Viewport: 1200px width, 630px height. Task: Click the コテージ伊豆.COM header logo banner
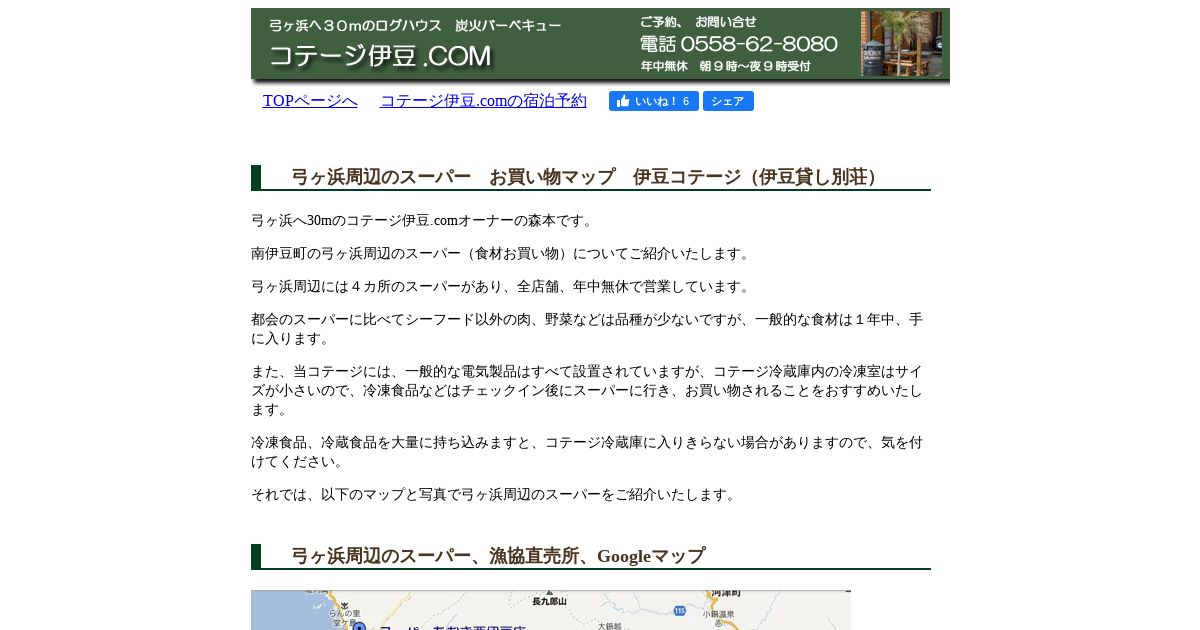pyautogui.click(x=381, y=56)
